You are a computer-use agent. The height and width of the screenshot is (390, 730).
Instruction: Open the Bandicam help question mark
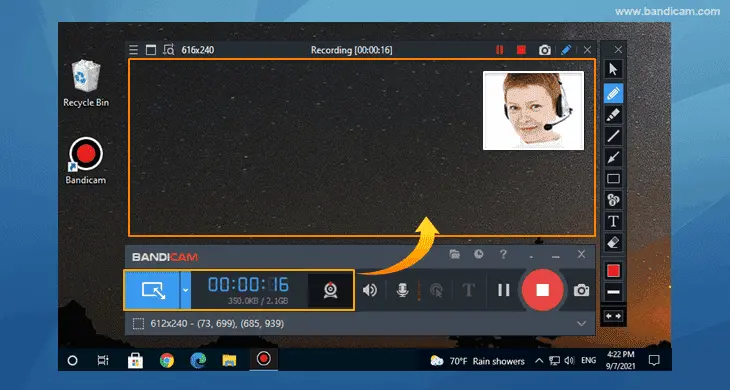click(x=503, y=255)
